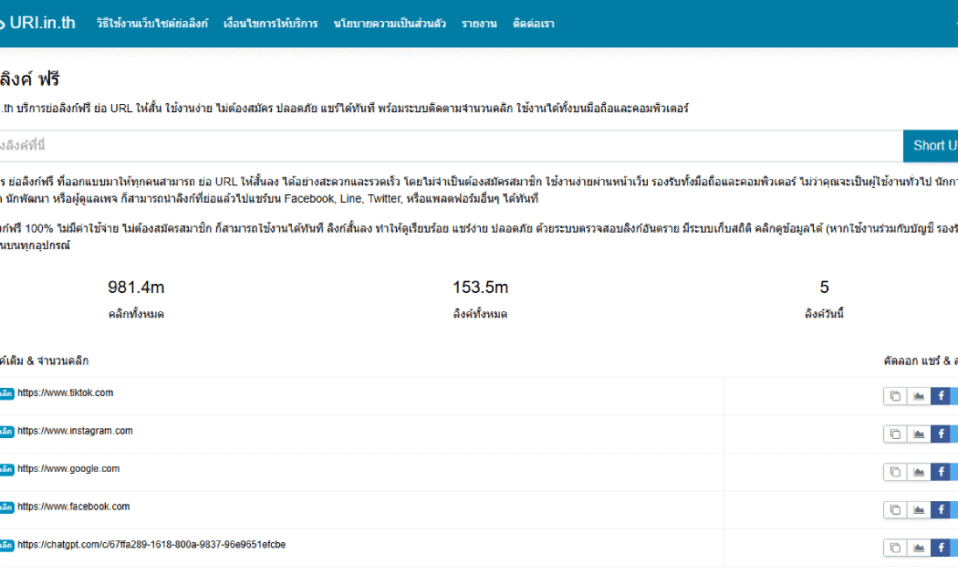The width and height of the screenshot is (958, 575).
Task: Share chatgpt.com link on Facebook
Action: pos(941,548)
